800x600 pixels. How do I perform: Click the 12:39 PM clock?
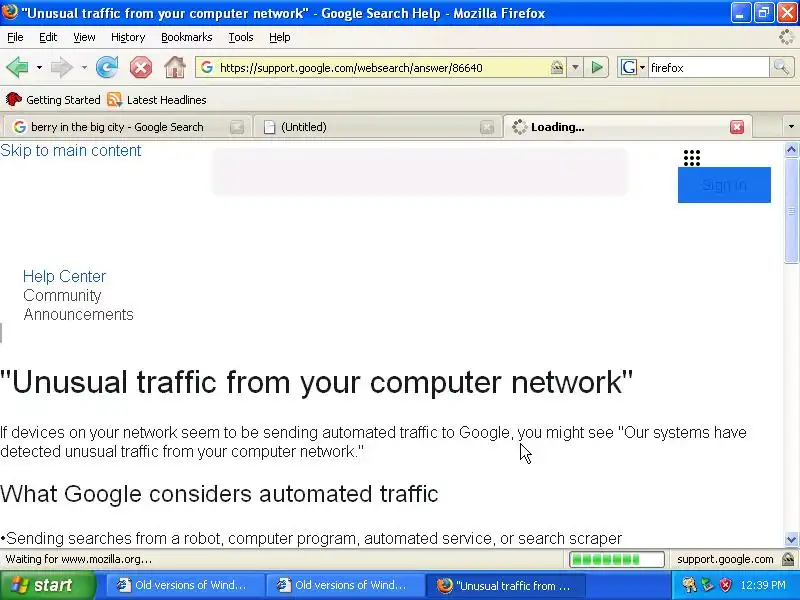(x=763, y=585)
